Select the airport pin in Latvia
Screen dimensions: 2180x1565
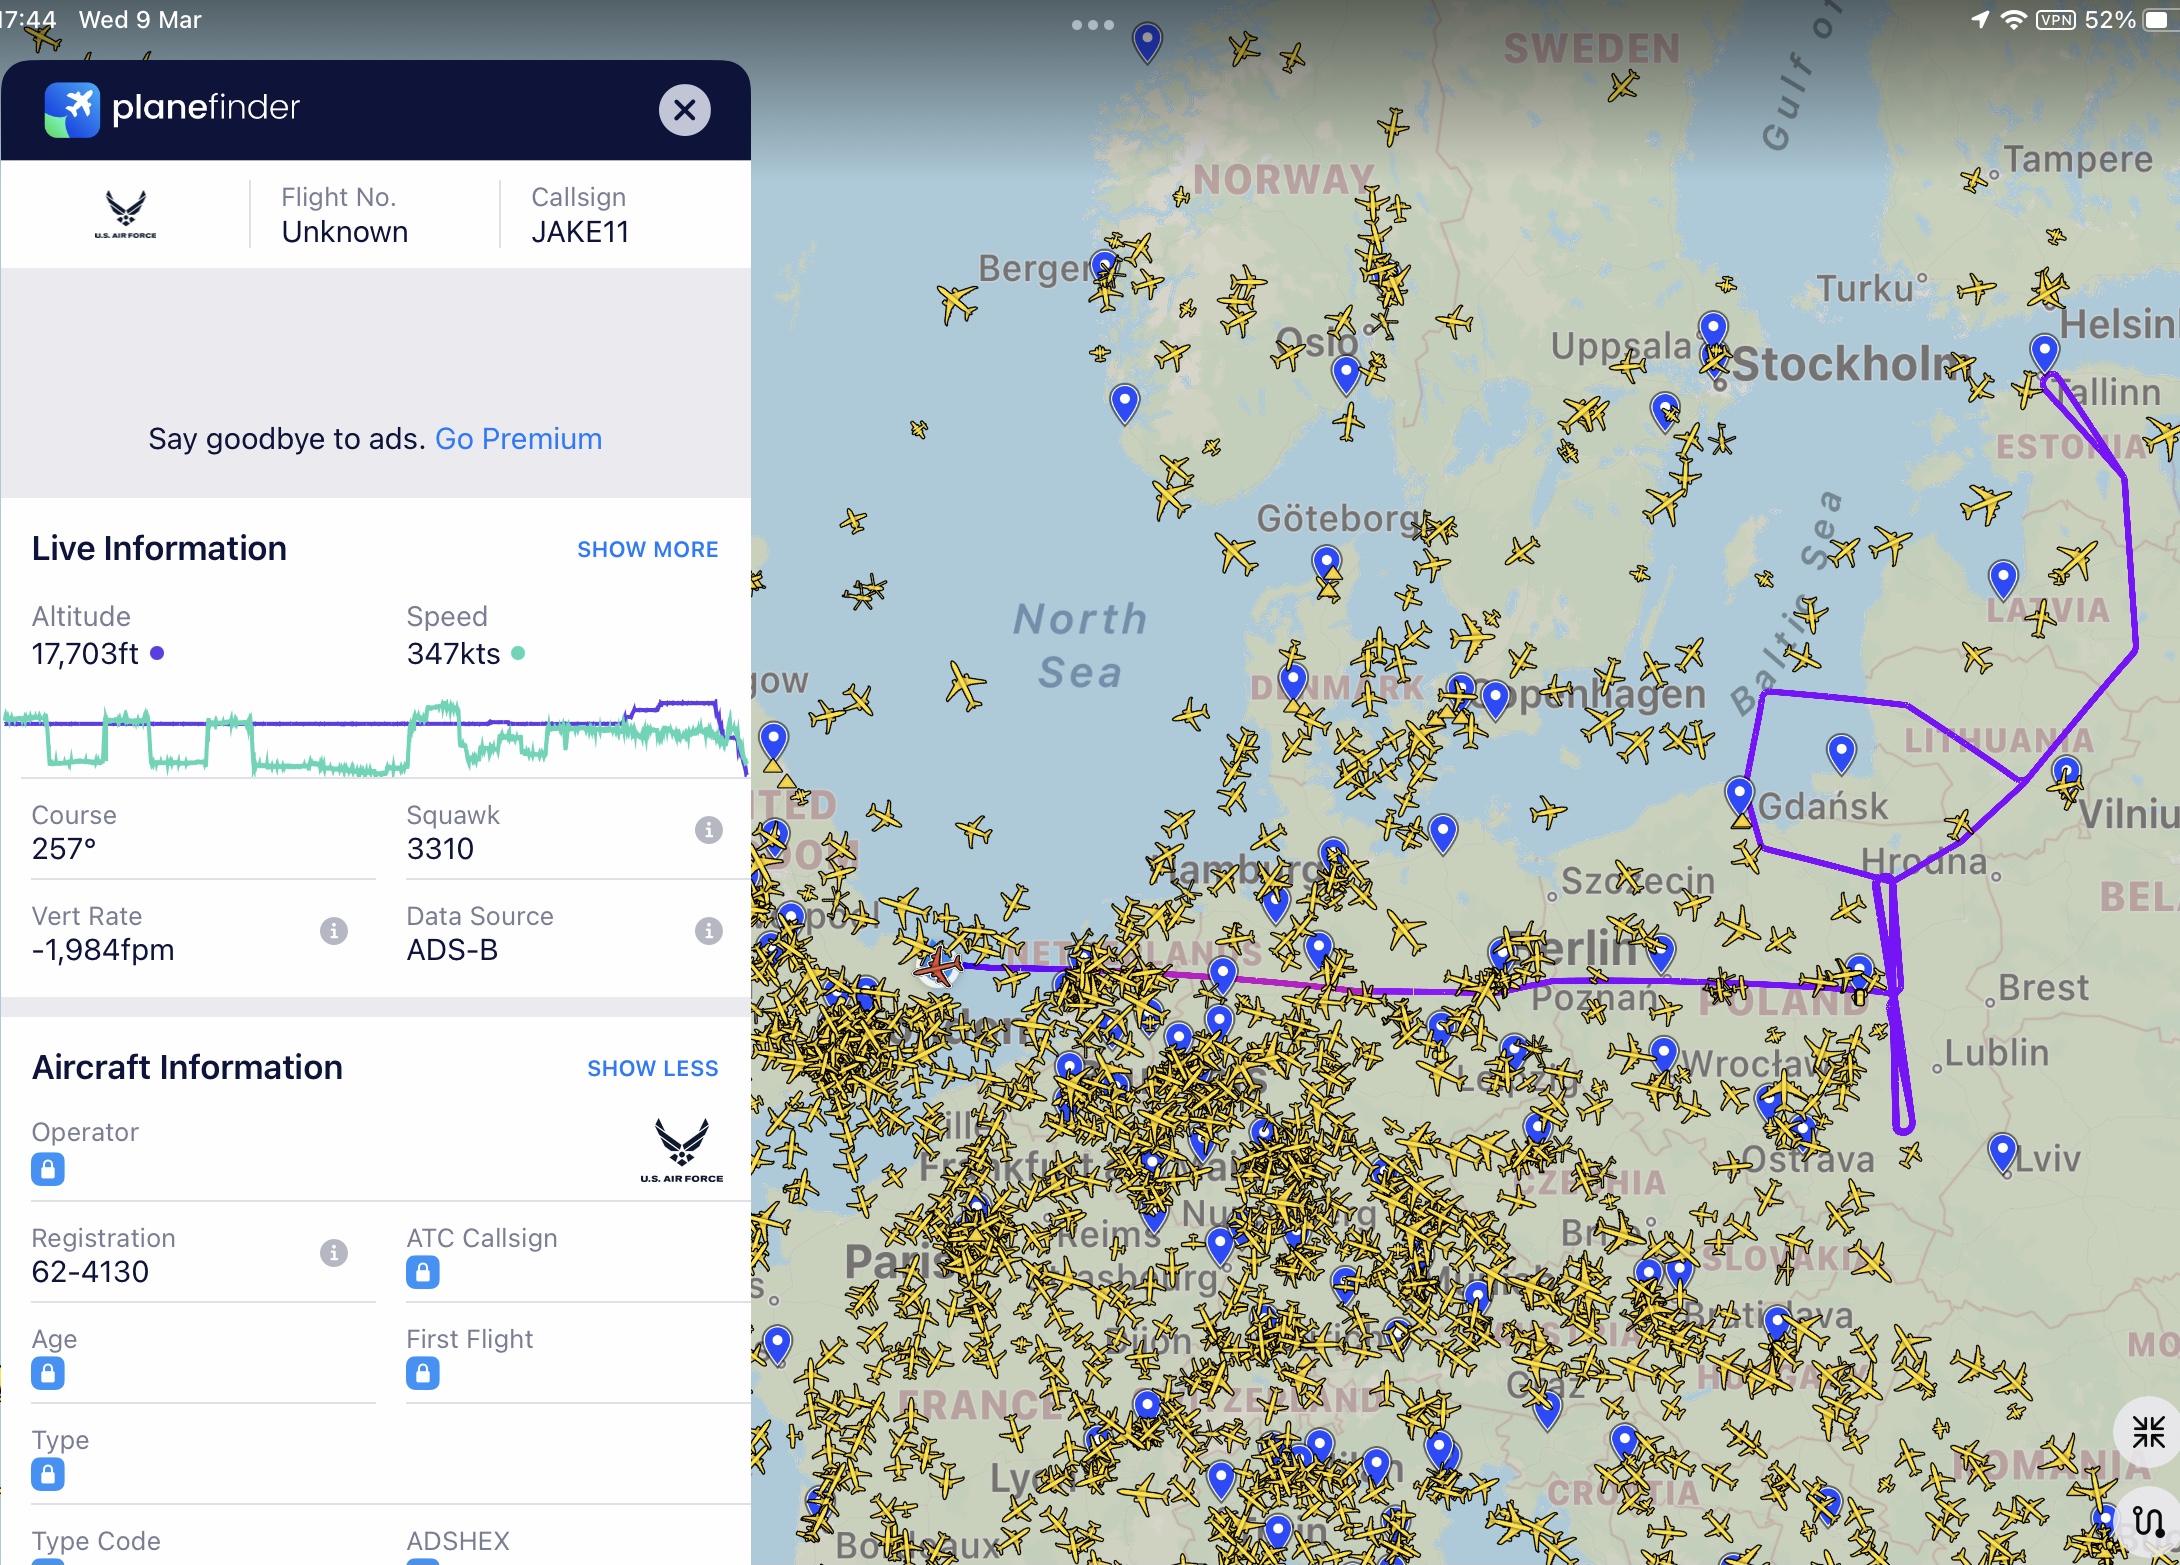2003,579
